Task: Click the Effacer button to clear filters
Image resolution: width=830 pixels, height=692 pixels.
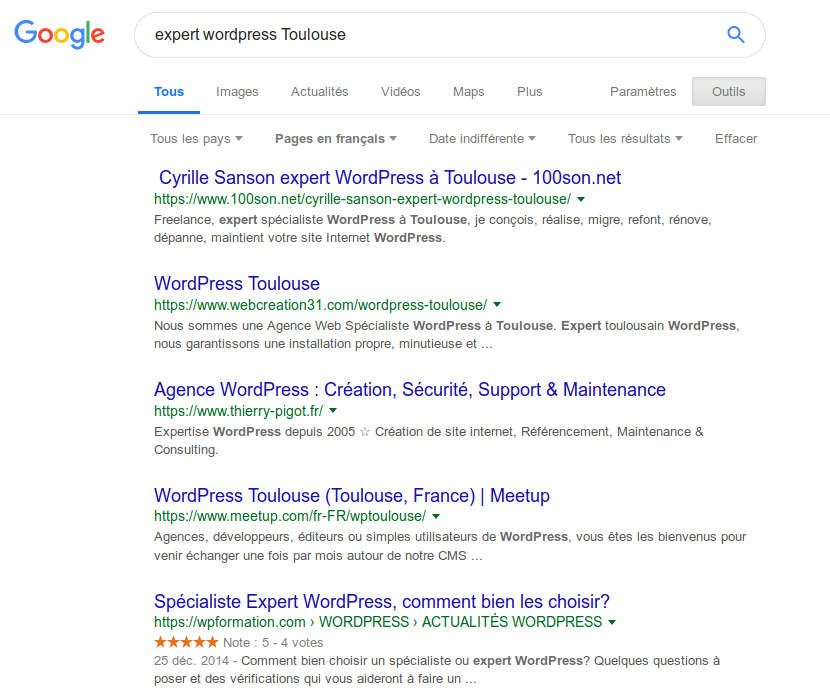Action: pos(735,139)
